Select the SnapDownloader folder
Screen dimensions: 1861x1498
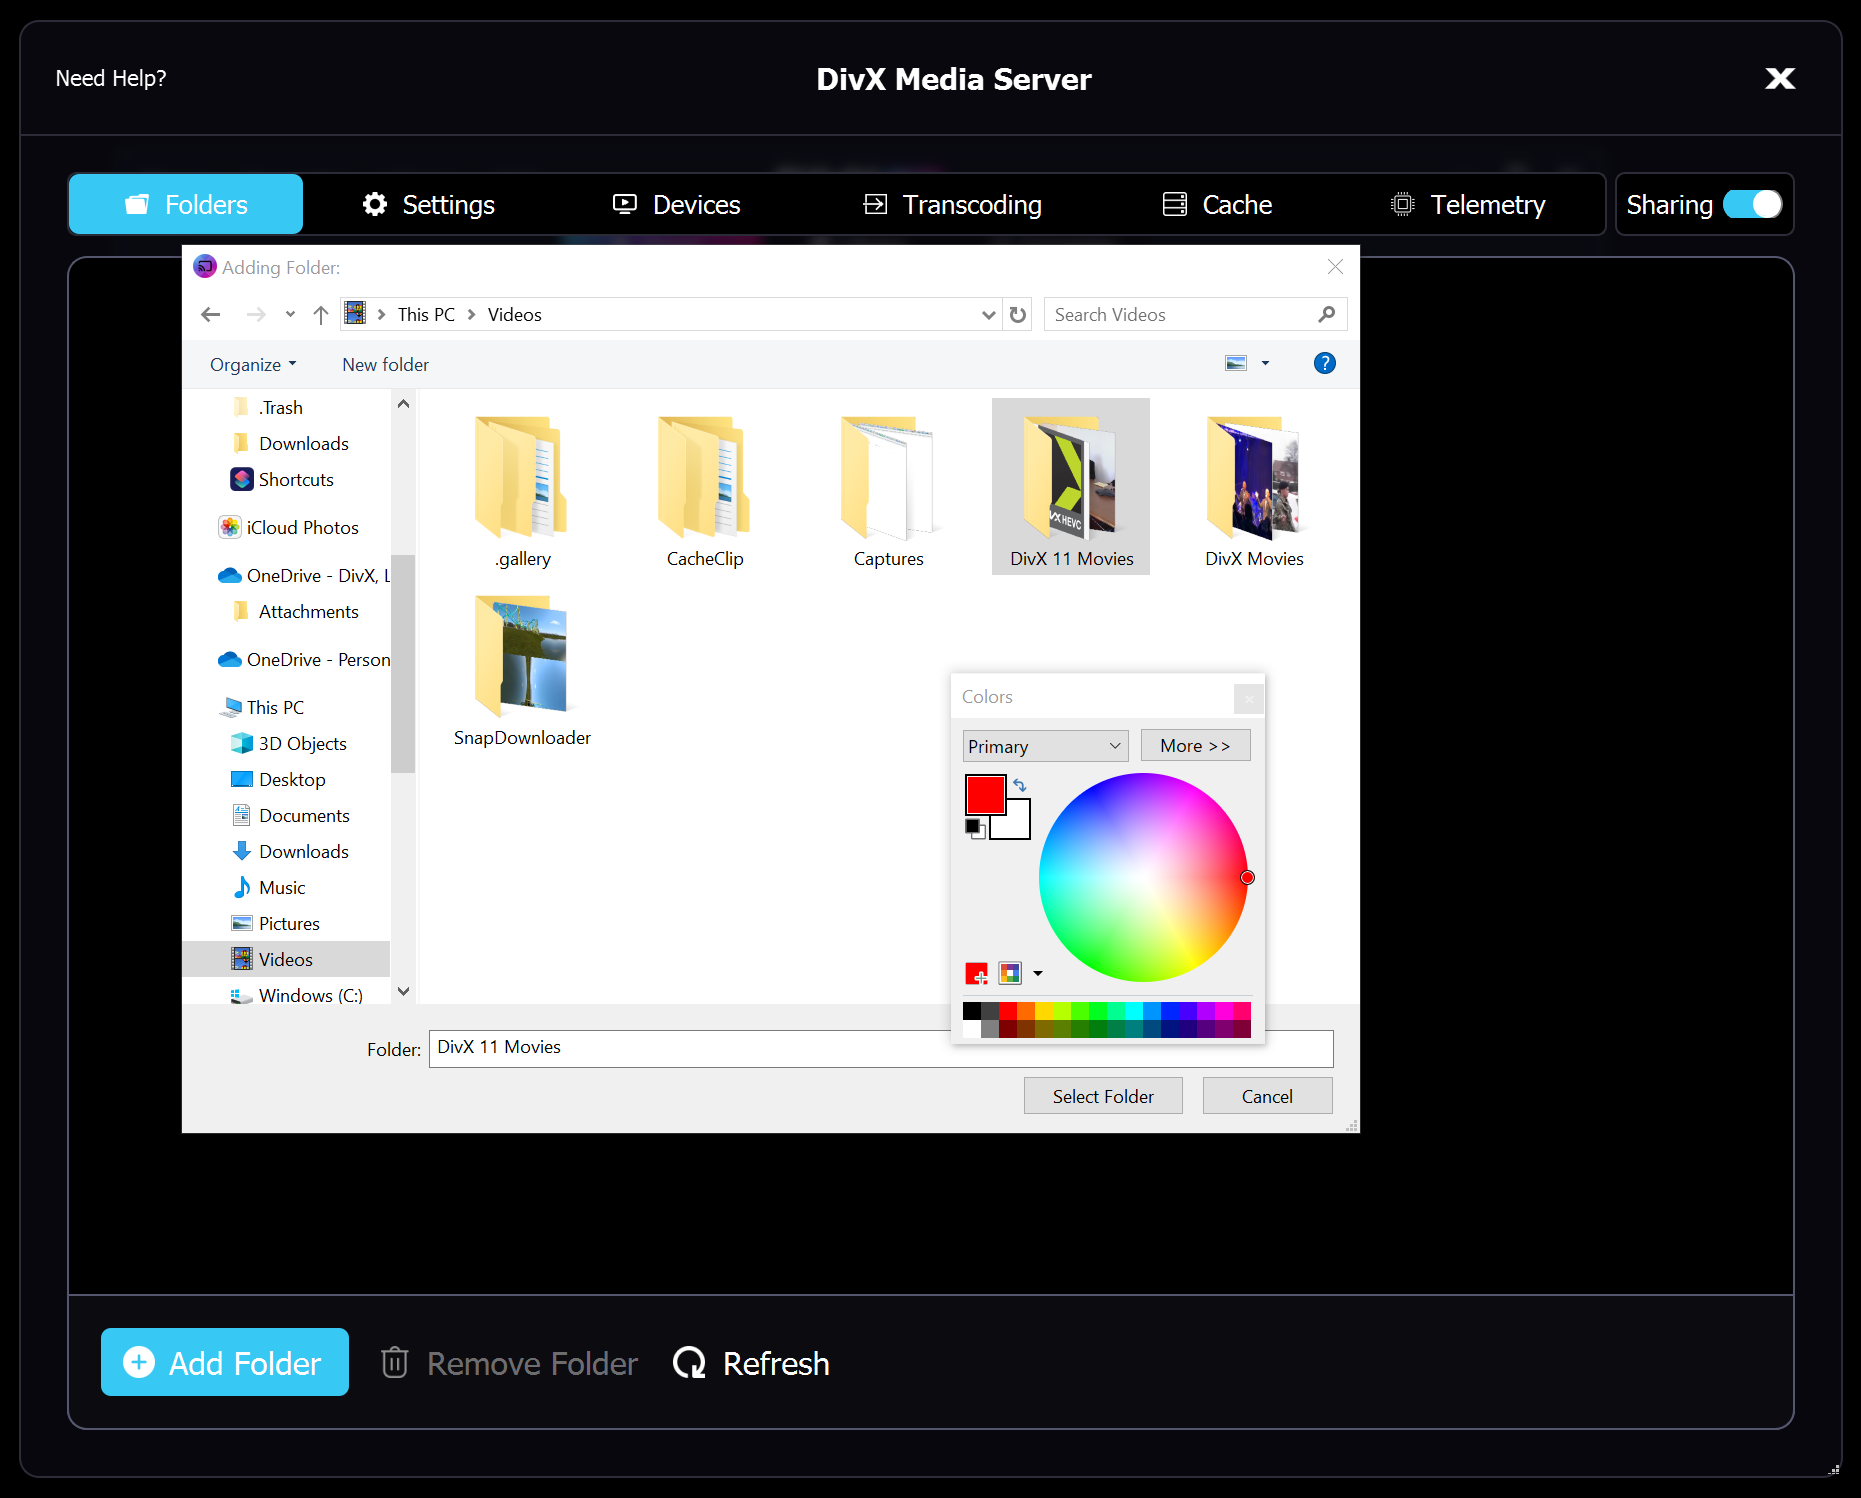[522, 670]
